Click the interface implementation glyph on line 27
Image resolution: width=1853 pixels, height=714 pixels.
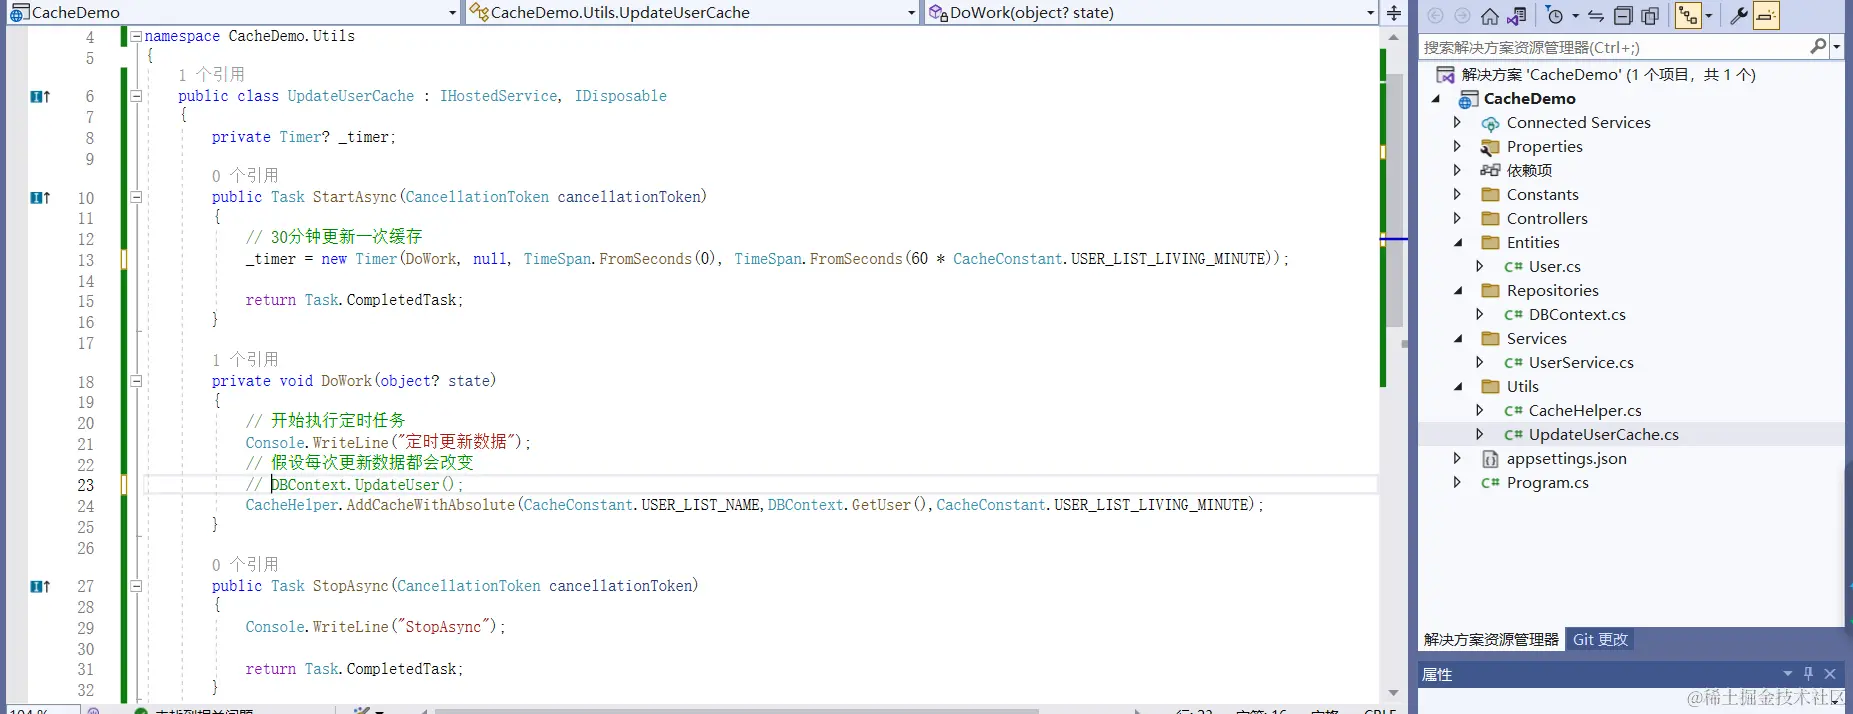coord(40,587)
